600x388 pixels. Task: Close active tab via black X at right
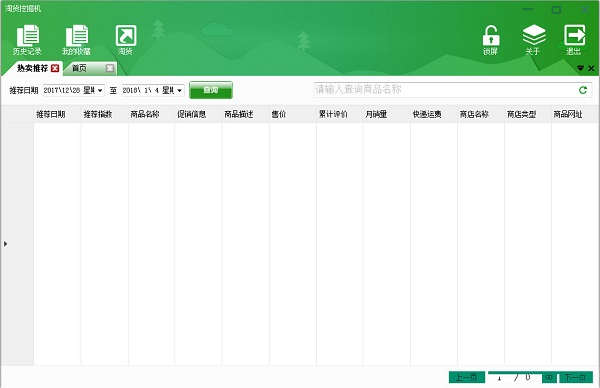coord(591,68)
